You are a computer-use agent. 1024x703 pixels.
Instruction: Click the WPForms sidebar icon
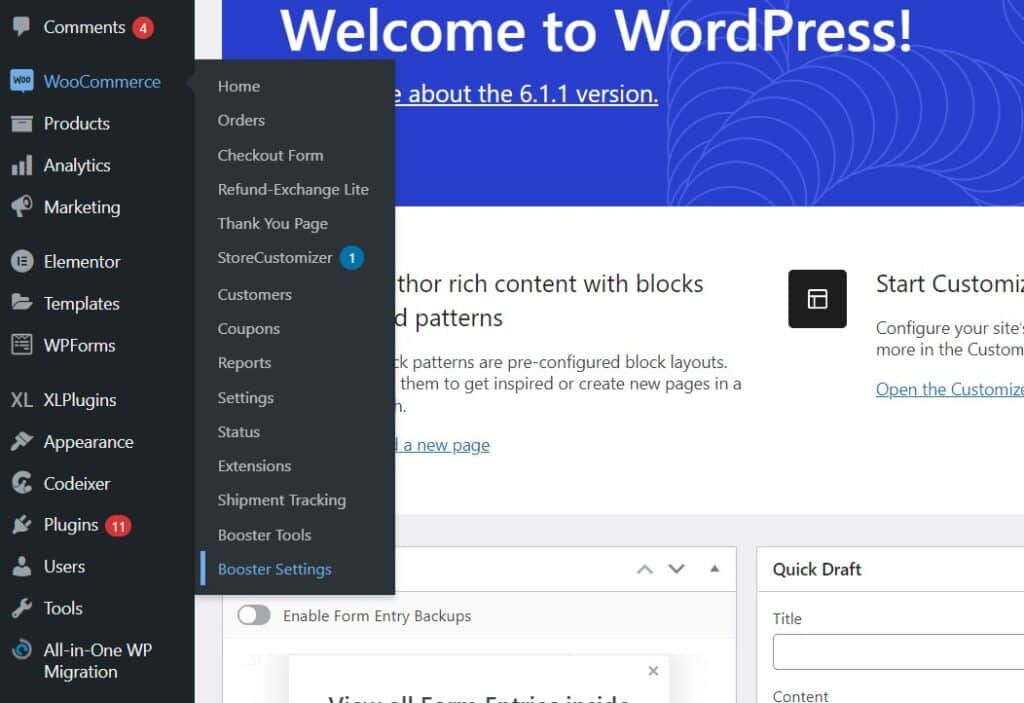22,344
